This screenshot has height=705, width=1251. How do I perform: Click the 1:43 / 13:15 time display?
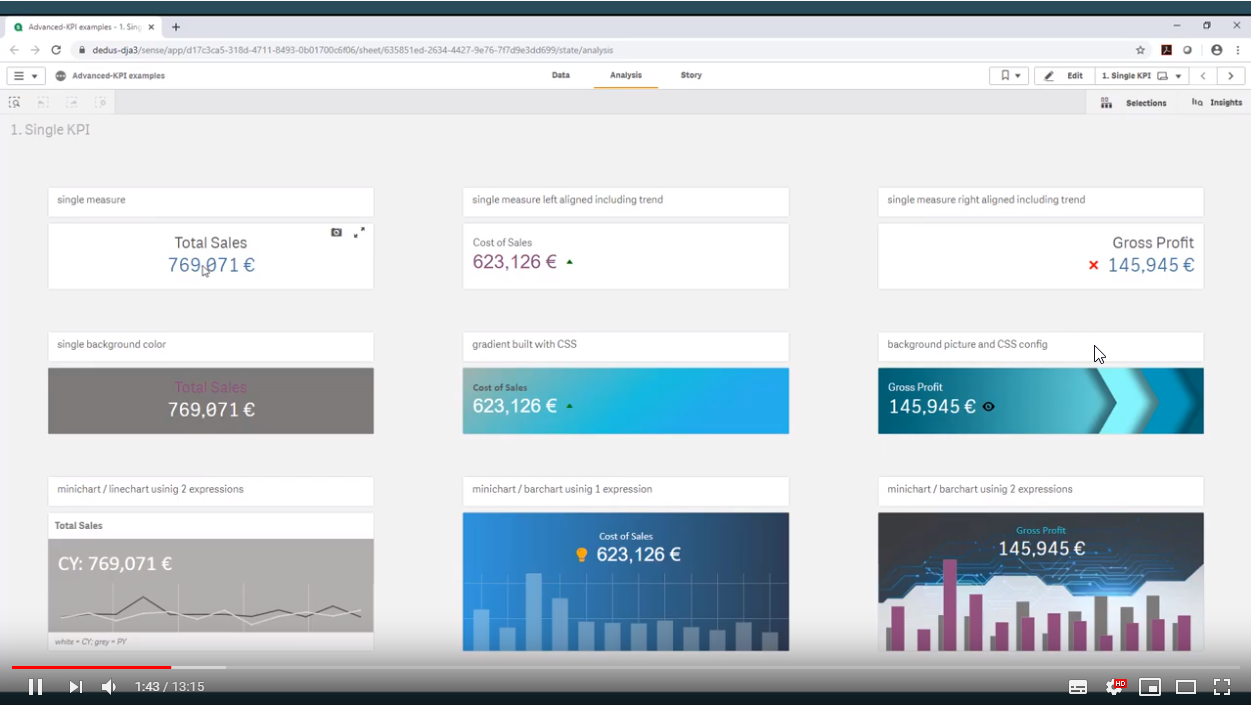[170, 687]
